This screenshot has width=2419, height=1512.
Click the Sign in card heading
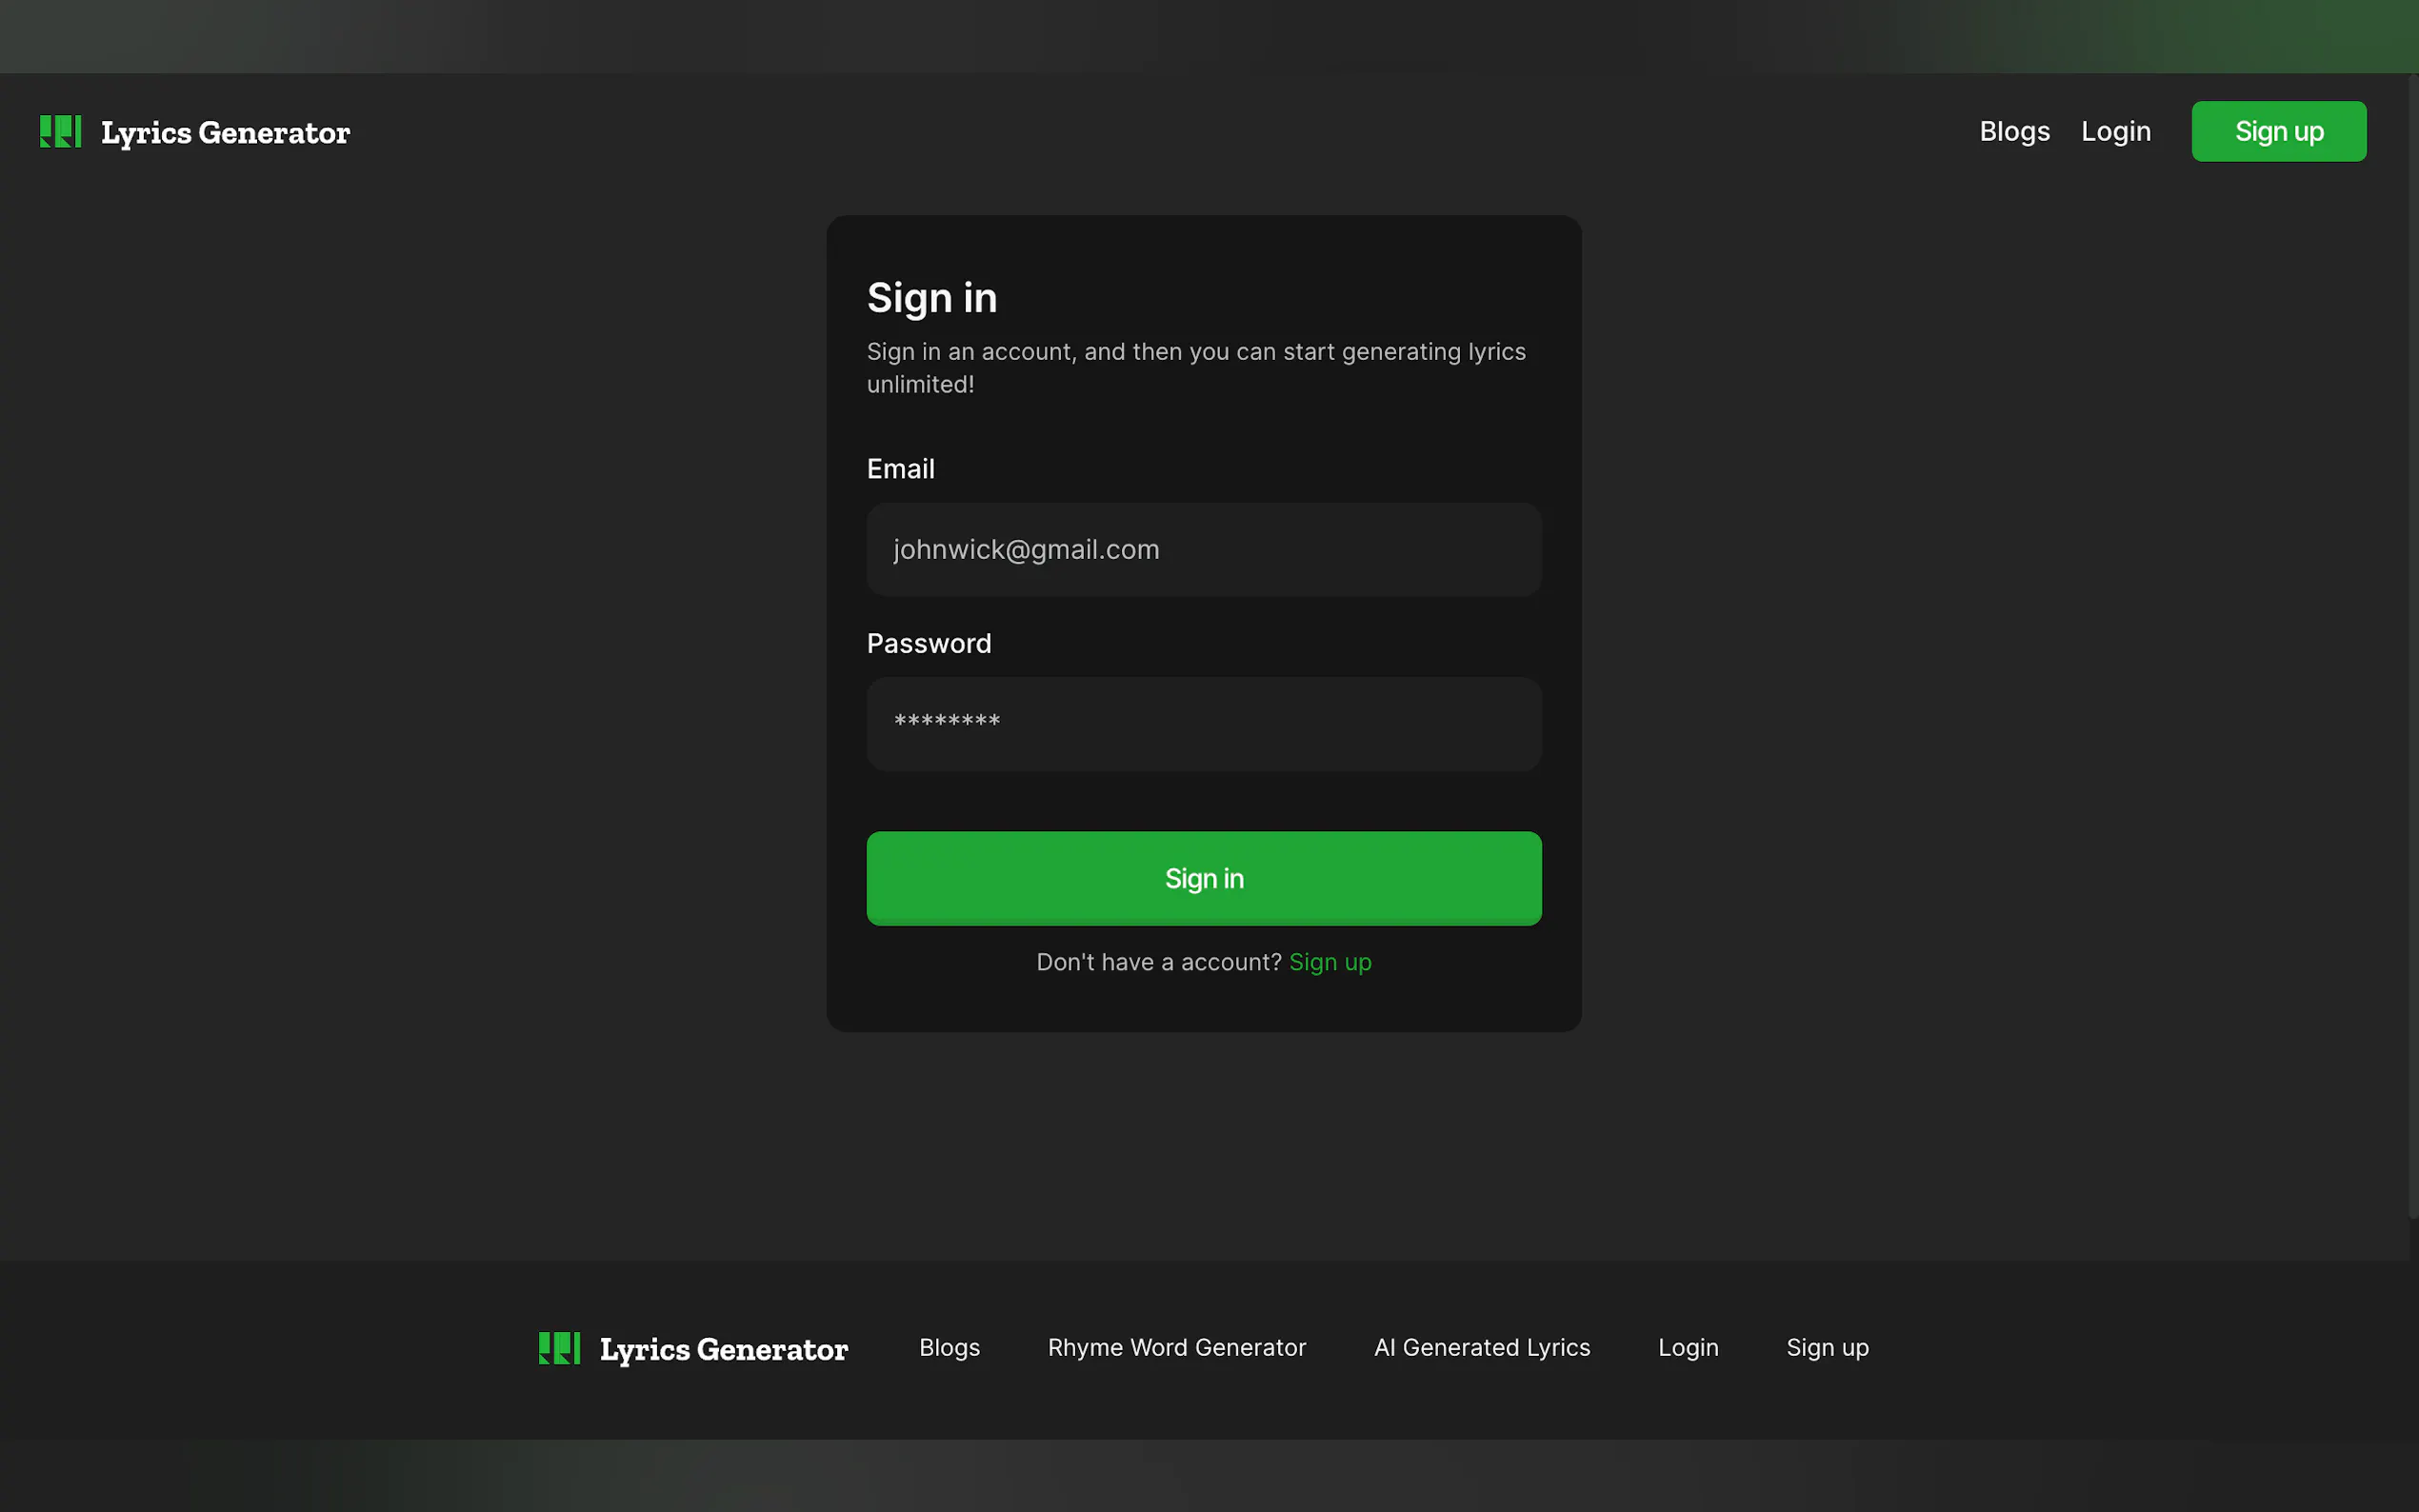[x=931, y=298]
